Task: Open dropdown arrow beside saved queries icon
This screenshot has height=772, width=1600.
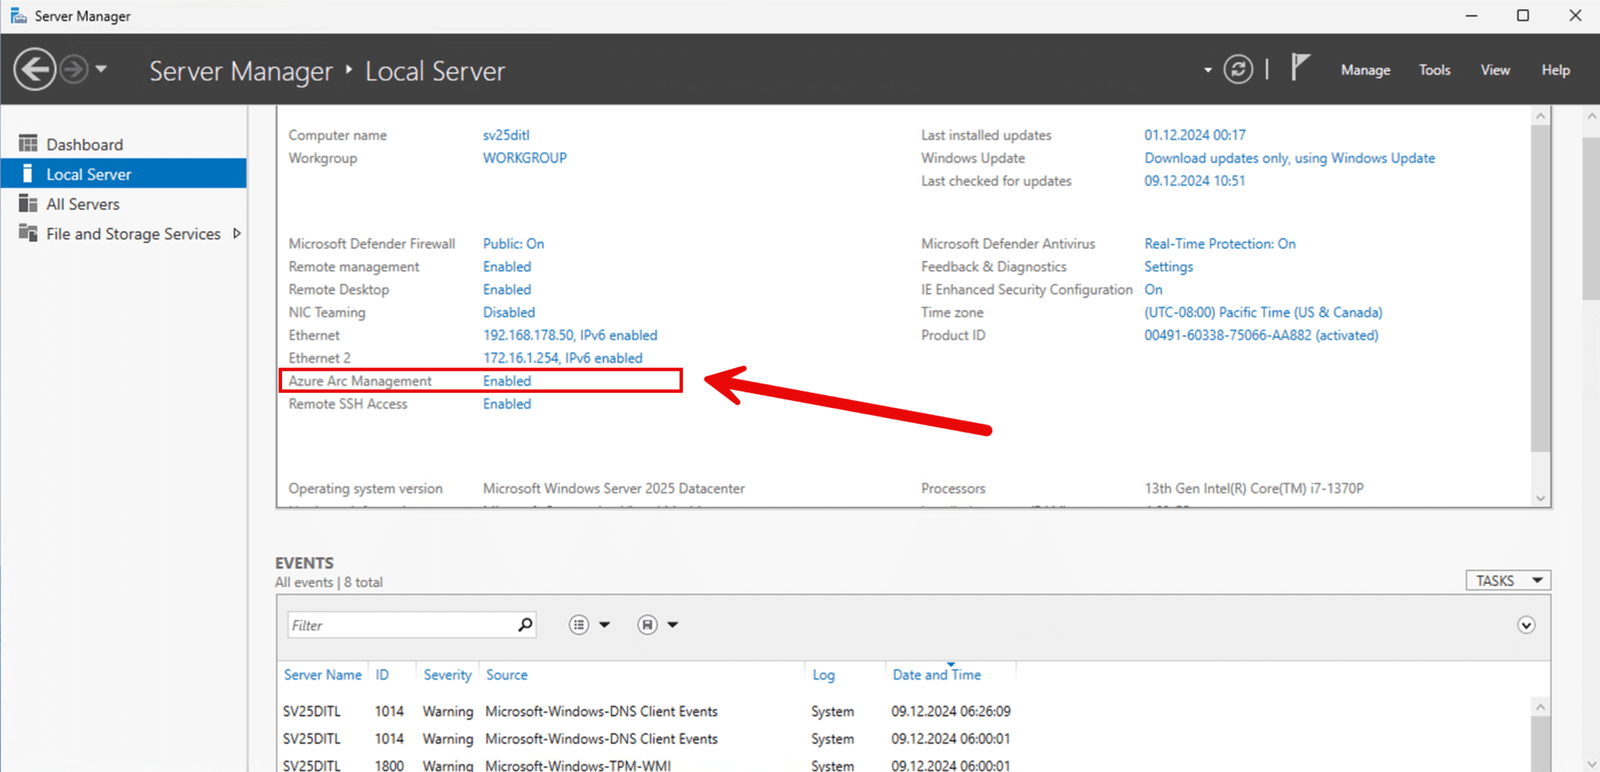Action: click(x=673, y=625)
